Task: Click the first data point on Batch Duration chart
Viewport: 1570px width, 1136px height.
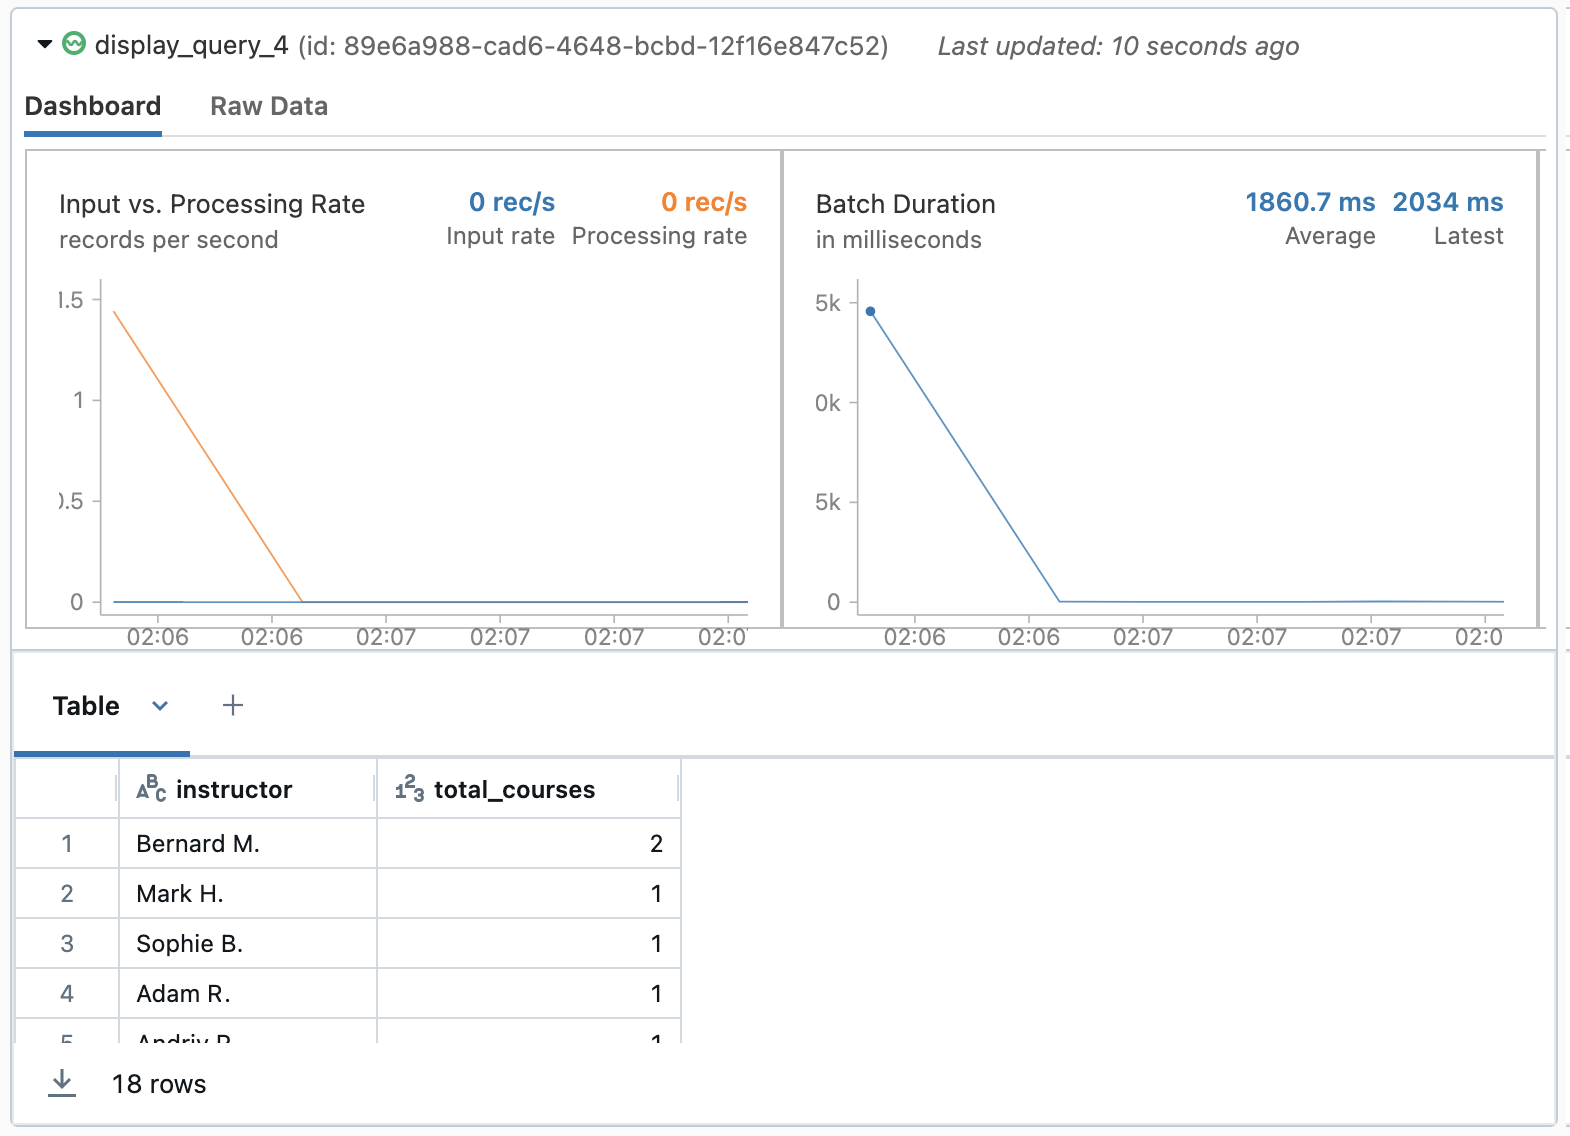Action: pyautogui.click(x=870, y=312)
